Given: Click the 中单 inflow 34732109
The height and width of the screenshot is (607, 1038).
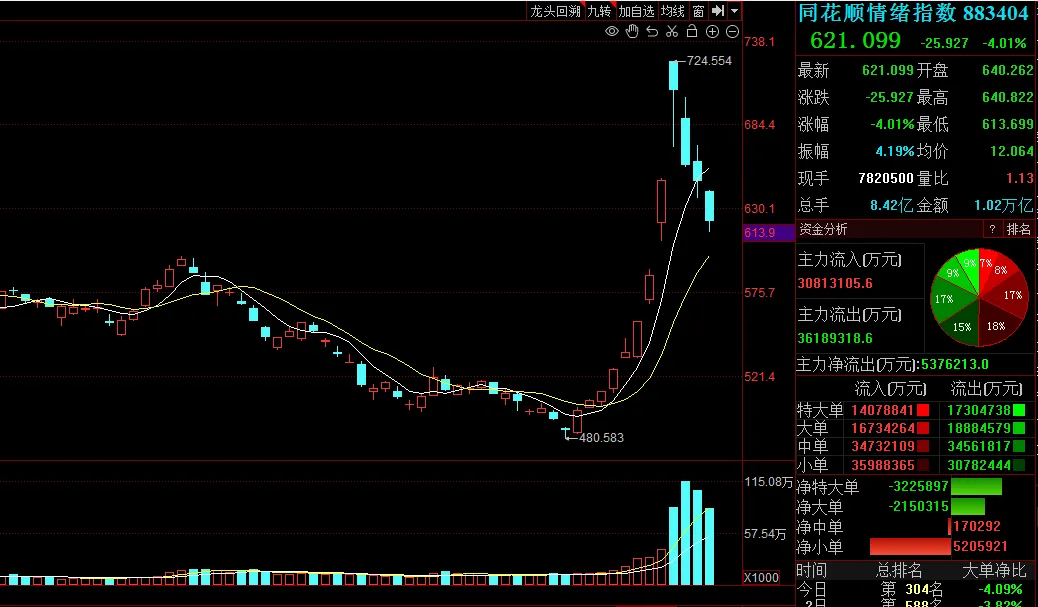Looking at the screenshot, I should [x=883, y=447].
